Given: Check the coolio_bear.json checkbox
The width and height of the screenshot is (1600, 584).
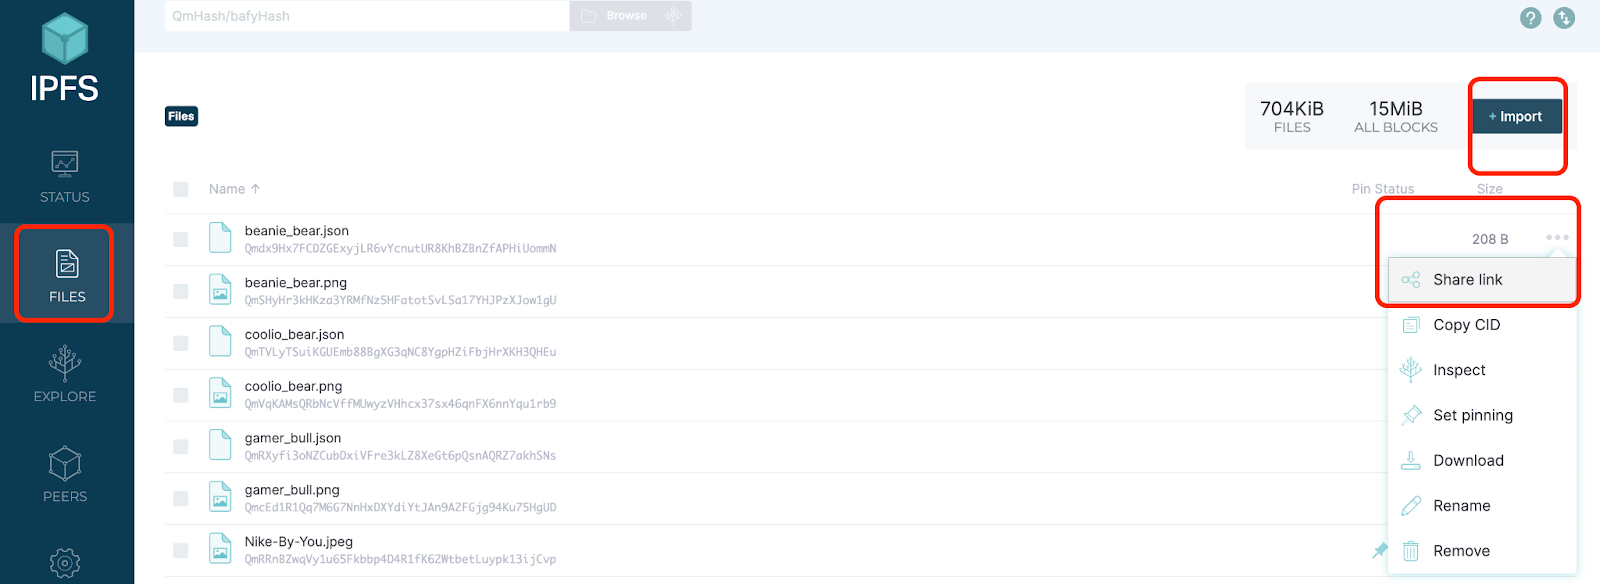Looking at the screenshot, I should 181,343.
